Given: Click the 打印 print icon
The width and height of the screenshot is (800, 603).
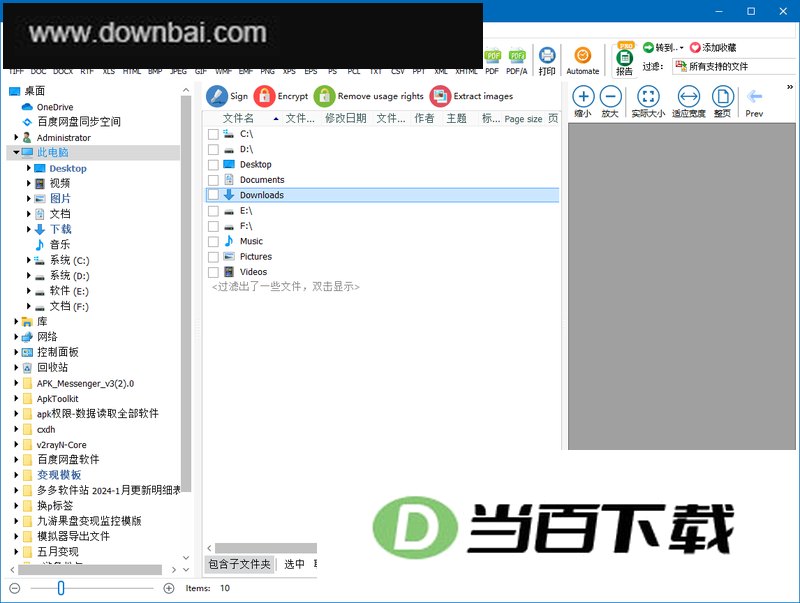Looking at the screenshot, I should pyautogui.click(x=547, y=61).
